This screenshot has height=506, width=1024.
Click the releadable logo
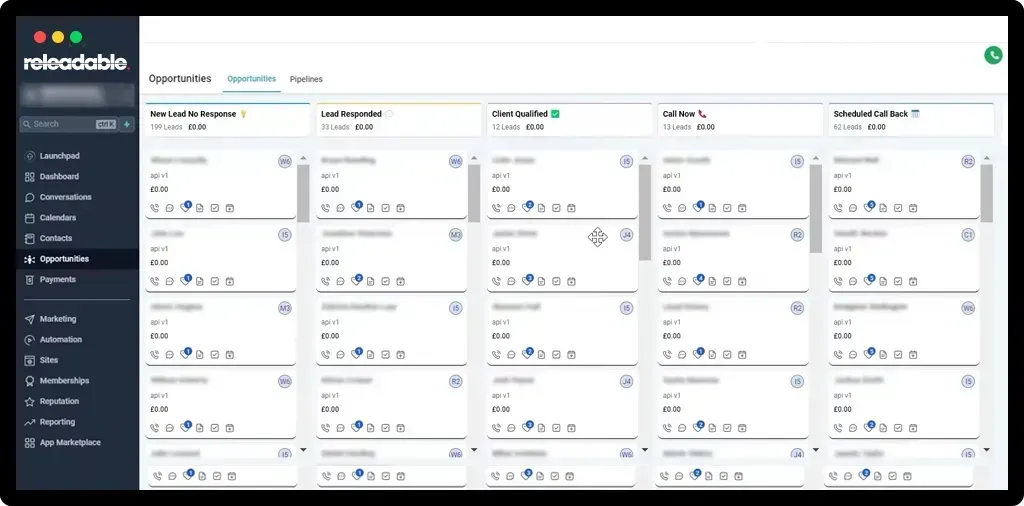[x=76, y=63]
